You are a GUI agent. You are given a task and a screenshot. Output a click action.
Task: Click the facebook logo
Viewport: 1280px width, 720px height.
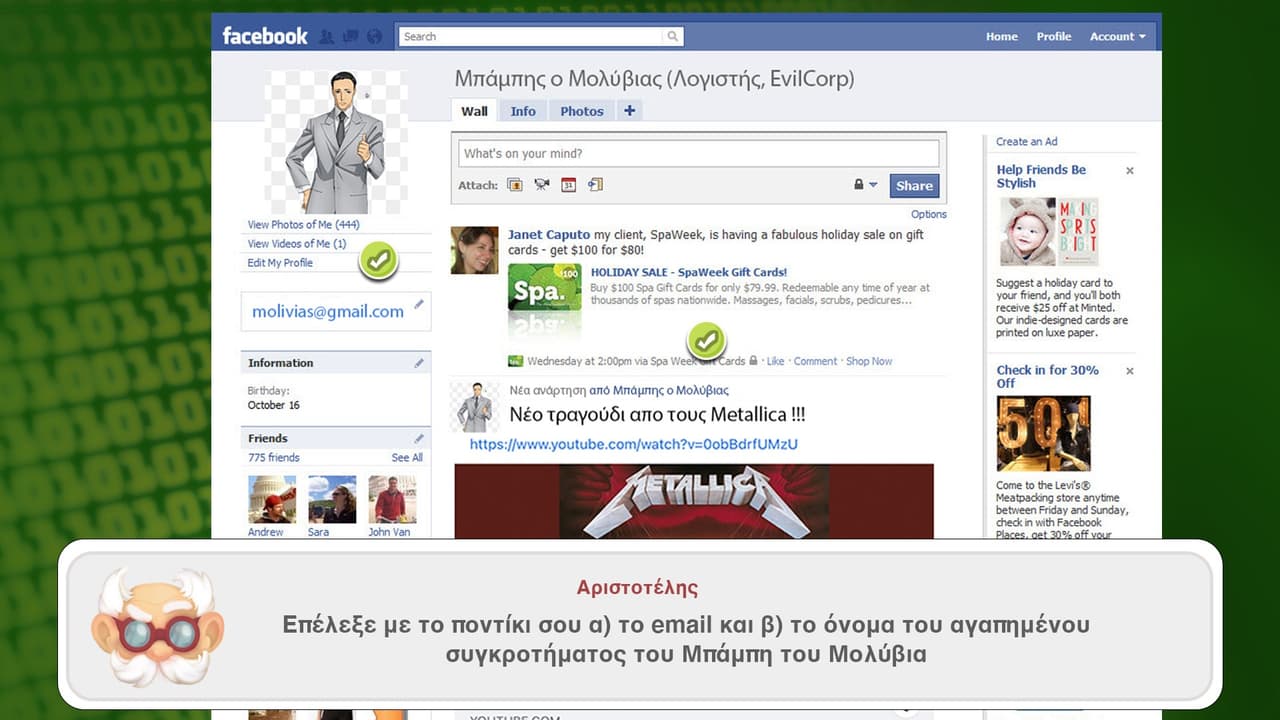point(265,36)
